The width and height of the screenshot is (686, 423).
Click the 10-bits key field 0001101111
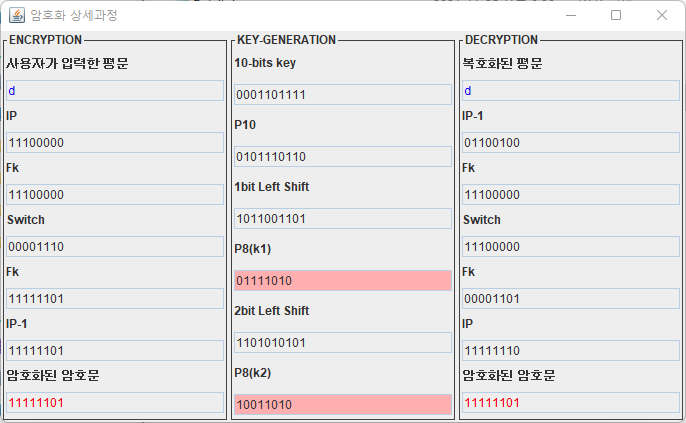point(343,94)
